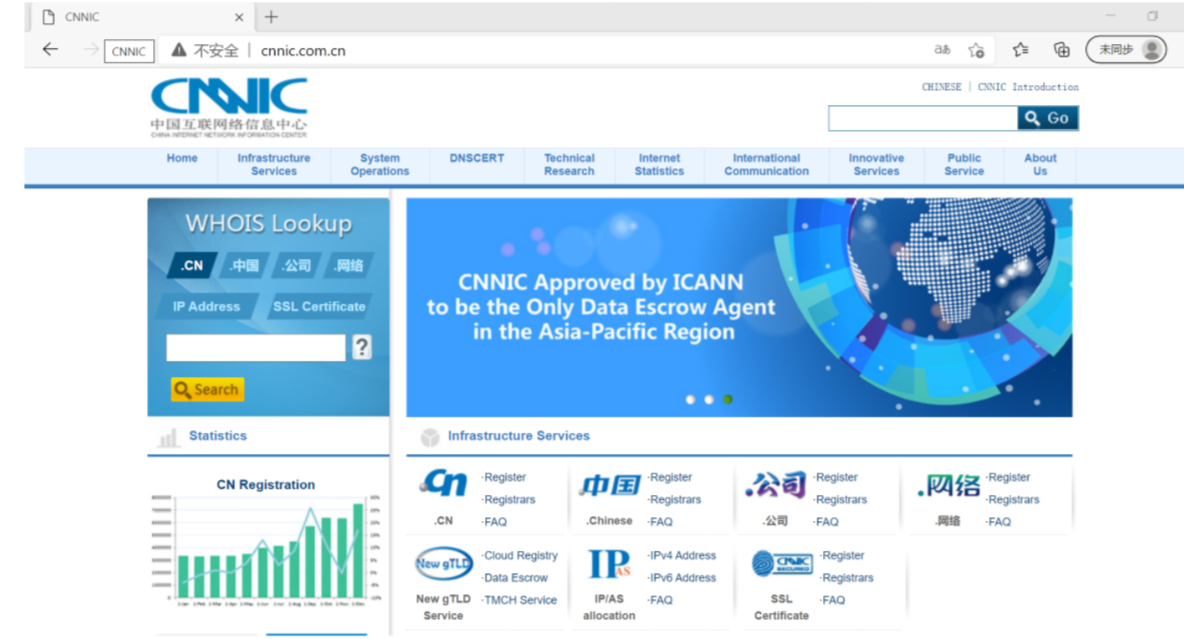The width and height of the screenshot is (1184, 639).
Task: Click the Infrastructure Services section icon
Action: (430, 437)
